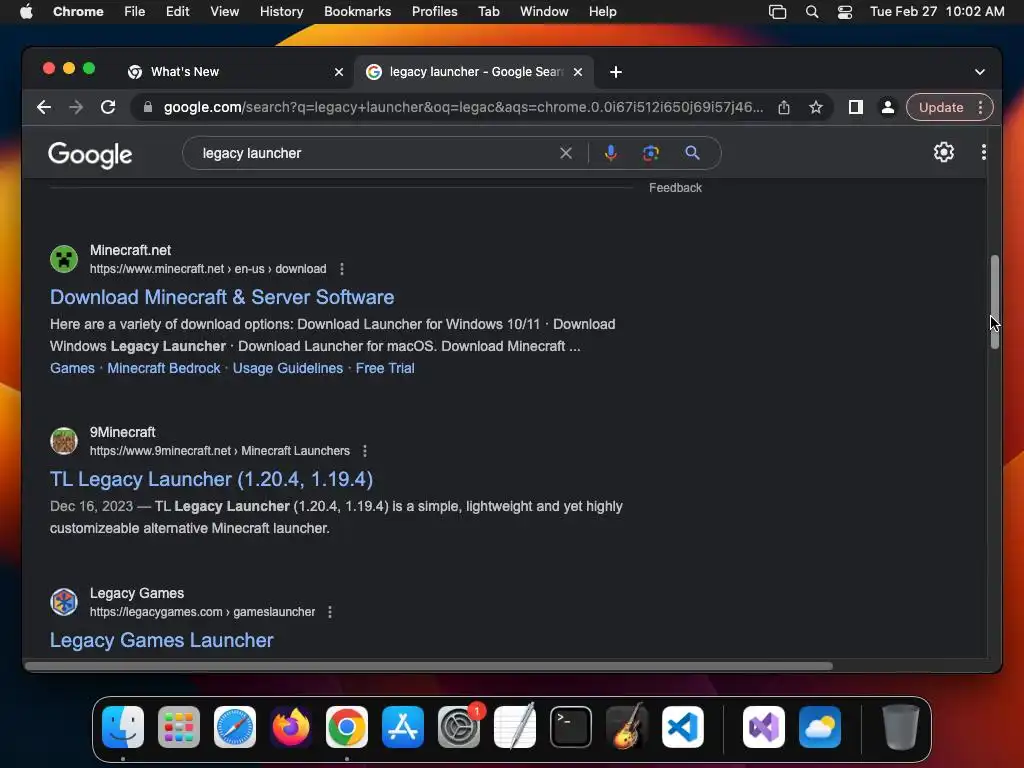The image size is (1024, 768).
Task: Go back to the previous page
Action: (44, 107)
